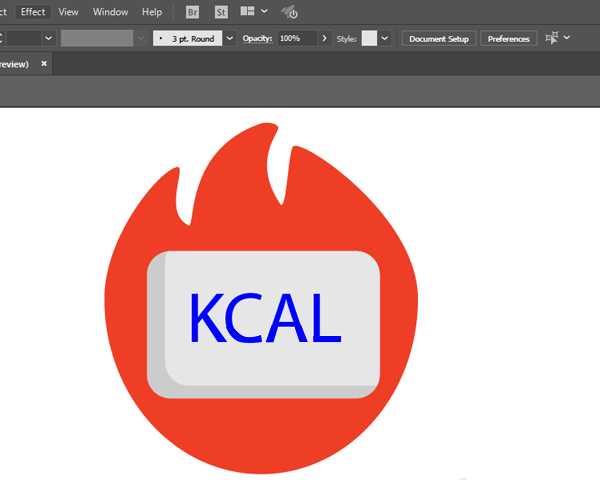The image size is (600, 480).
Task: Click the align-to-selection icon beside Preferences
Action: [x=552, y=38]
